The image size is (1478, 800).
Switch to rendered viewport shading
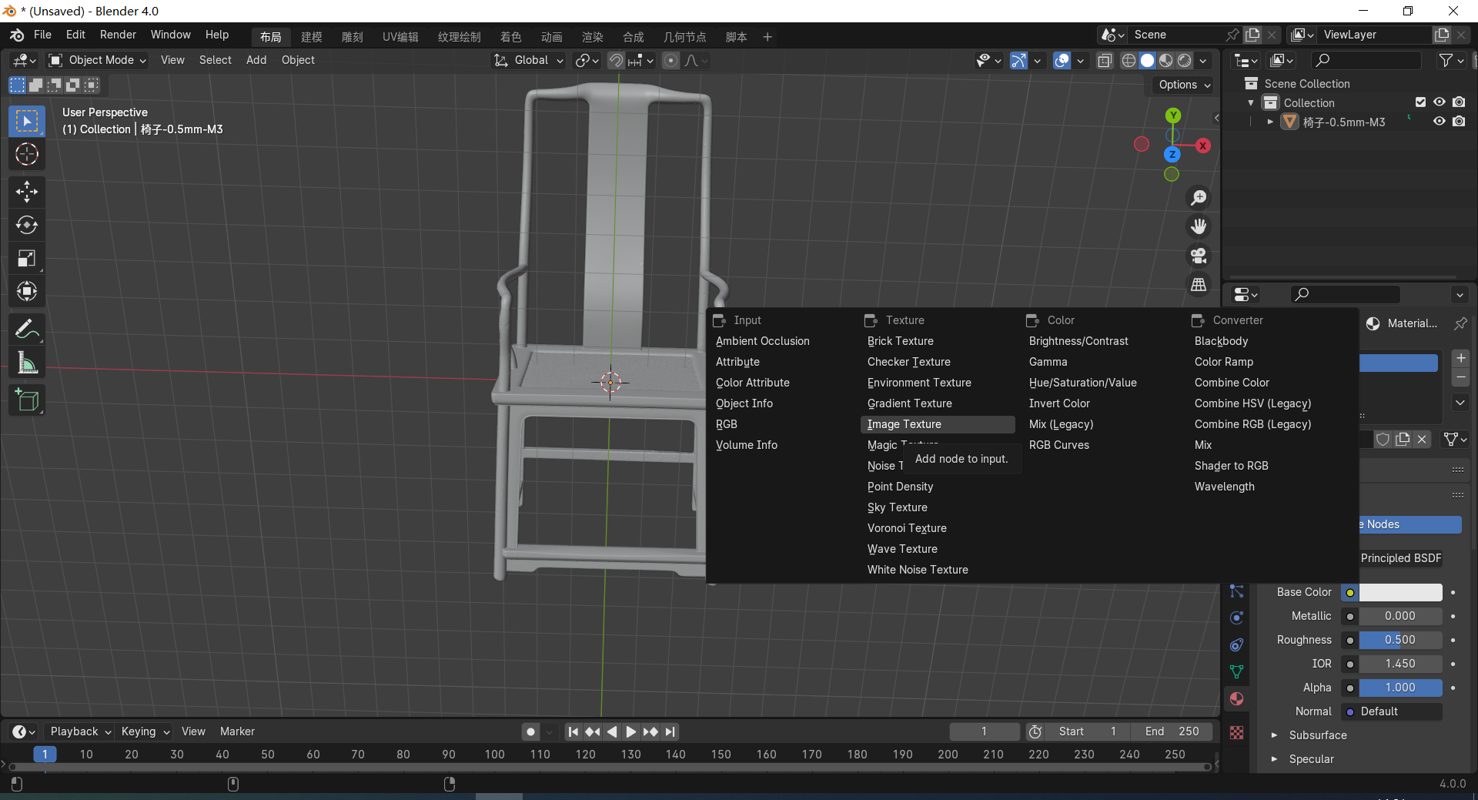[x=1184, y=60]
